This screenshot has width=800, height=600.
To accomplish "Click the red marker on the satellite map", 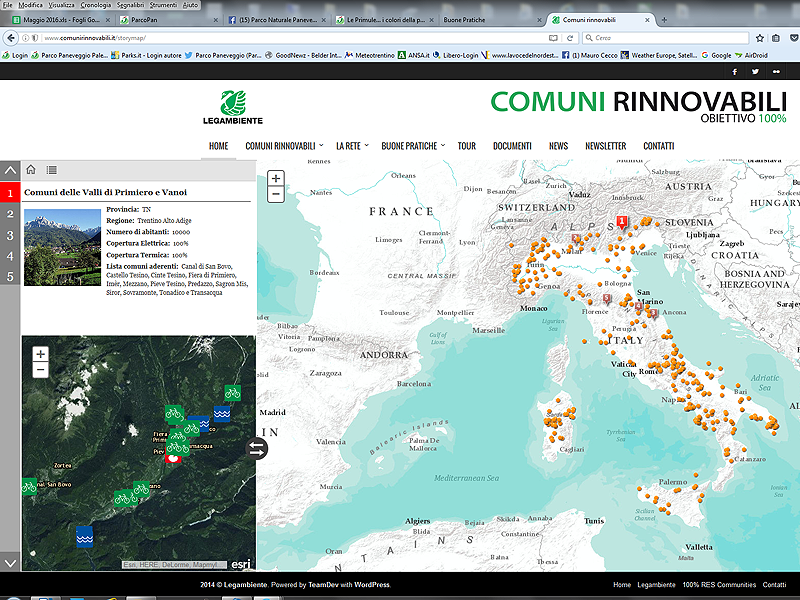I will point(173,458).
